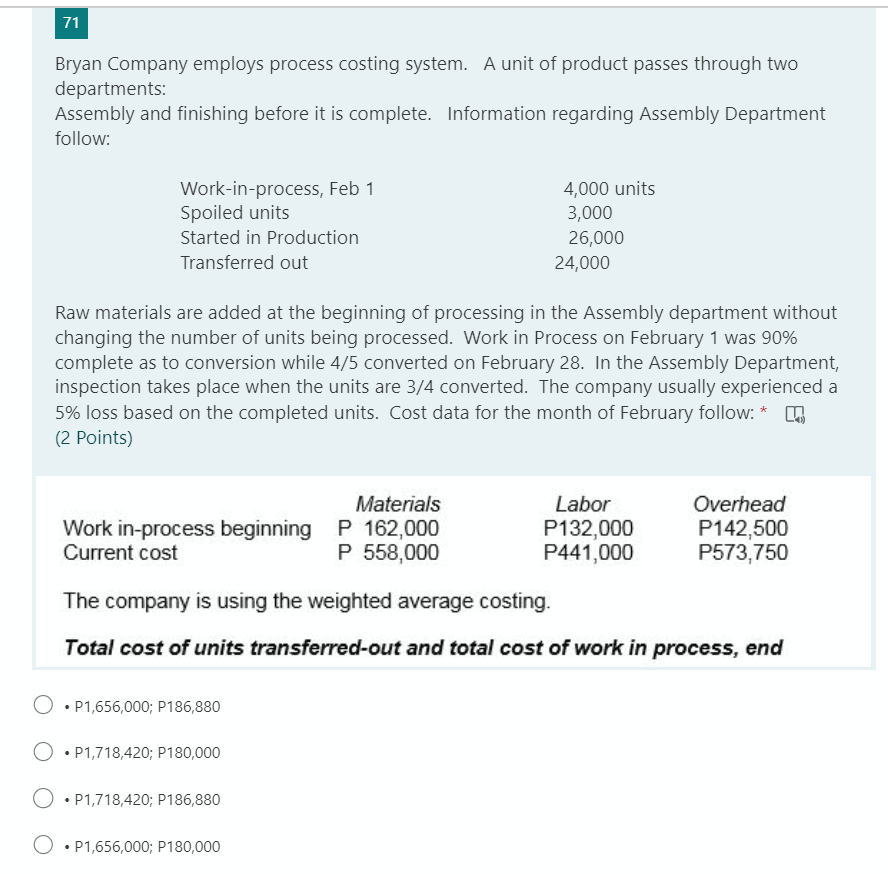Click the Overhead column header
Image resolution: width=888 pixels, height=874 pixels.
click(737, 504)
